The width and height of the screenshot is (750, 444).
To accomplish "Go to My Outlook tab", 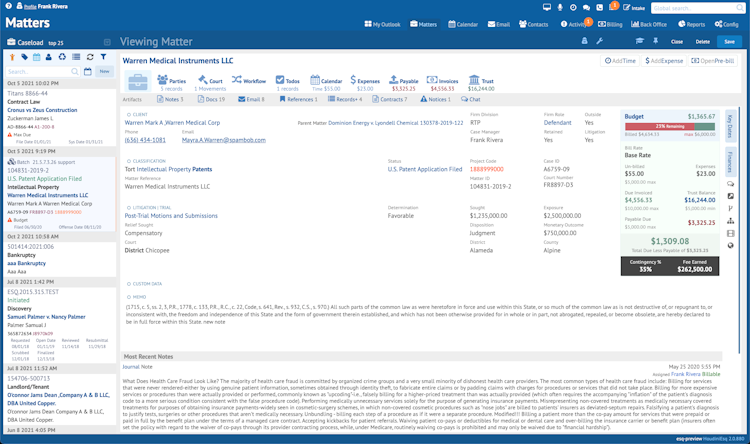I will pyautogui.click(x=382, y=24).
